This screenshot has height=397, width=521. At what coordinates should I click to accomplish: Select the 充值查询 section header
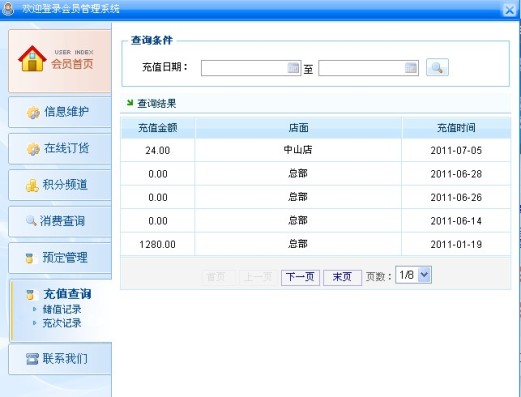[67, 294]
